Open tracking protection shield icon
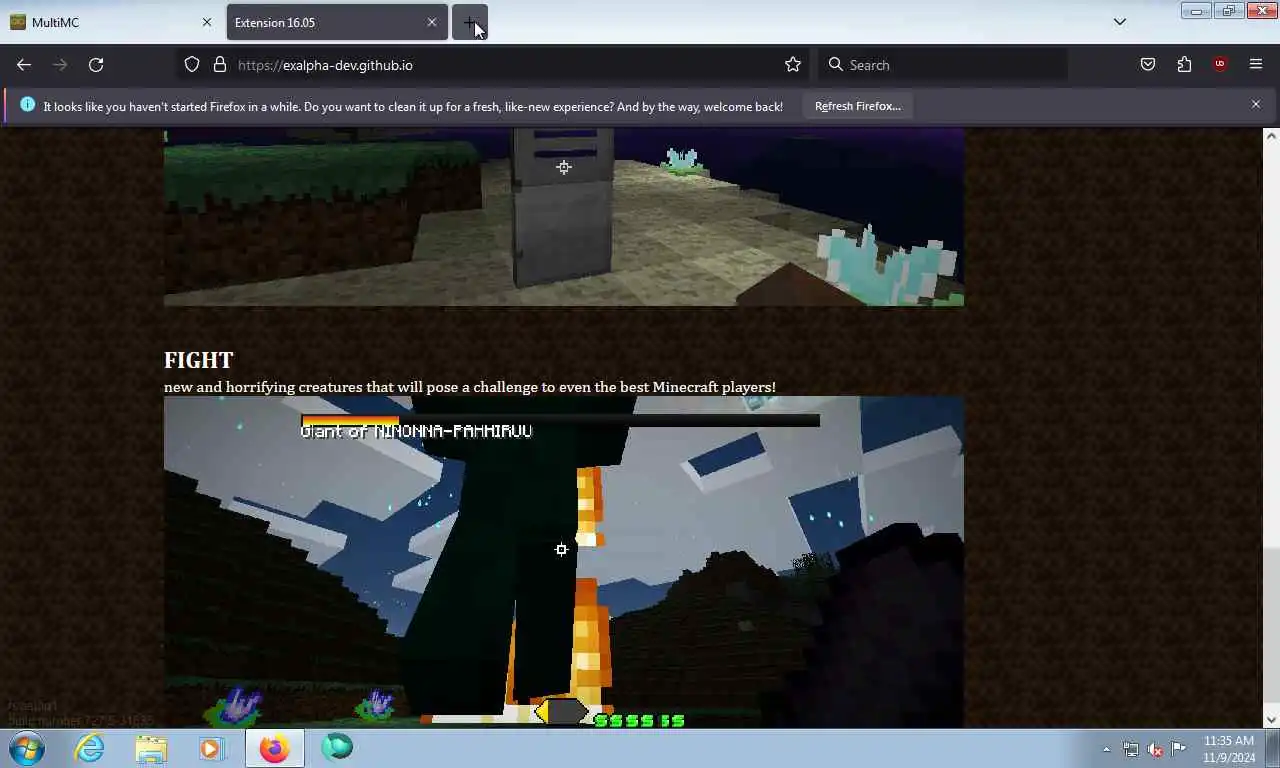 (x=192, y=65)
